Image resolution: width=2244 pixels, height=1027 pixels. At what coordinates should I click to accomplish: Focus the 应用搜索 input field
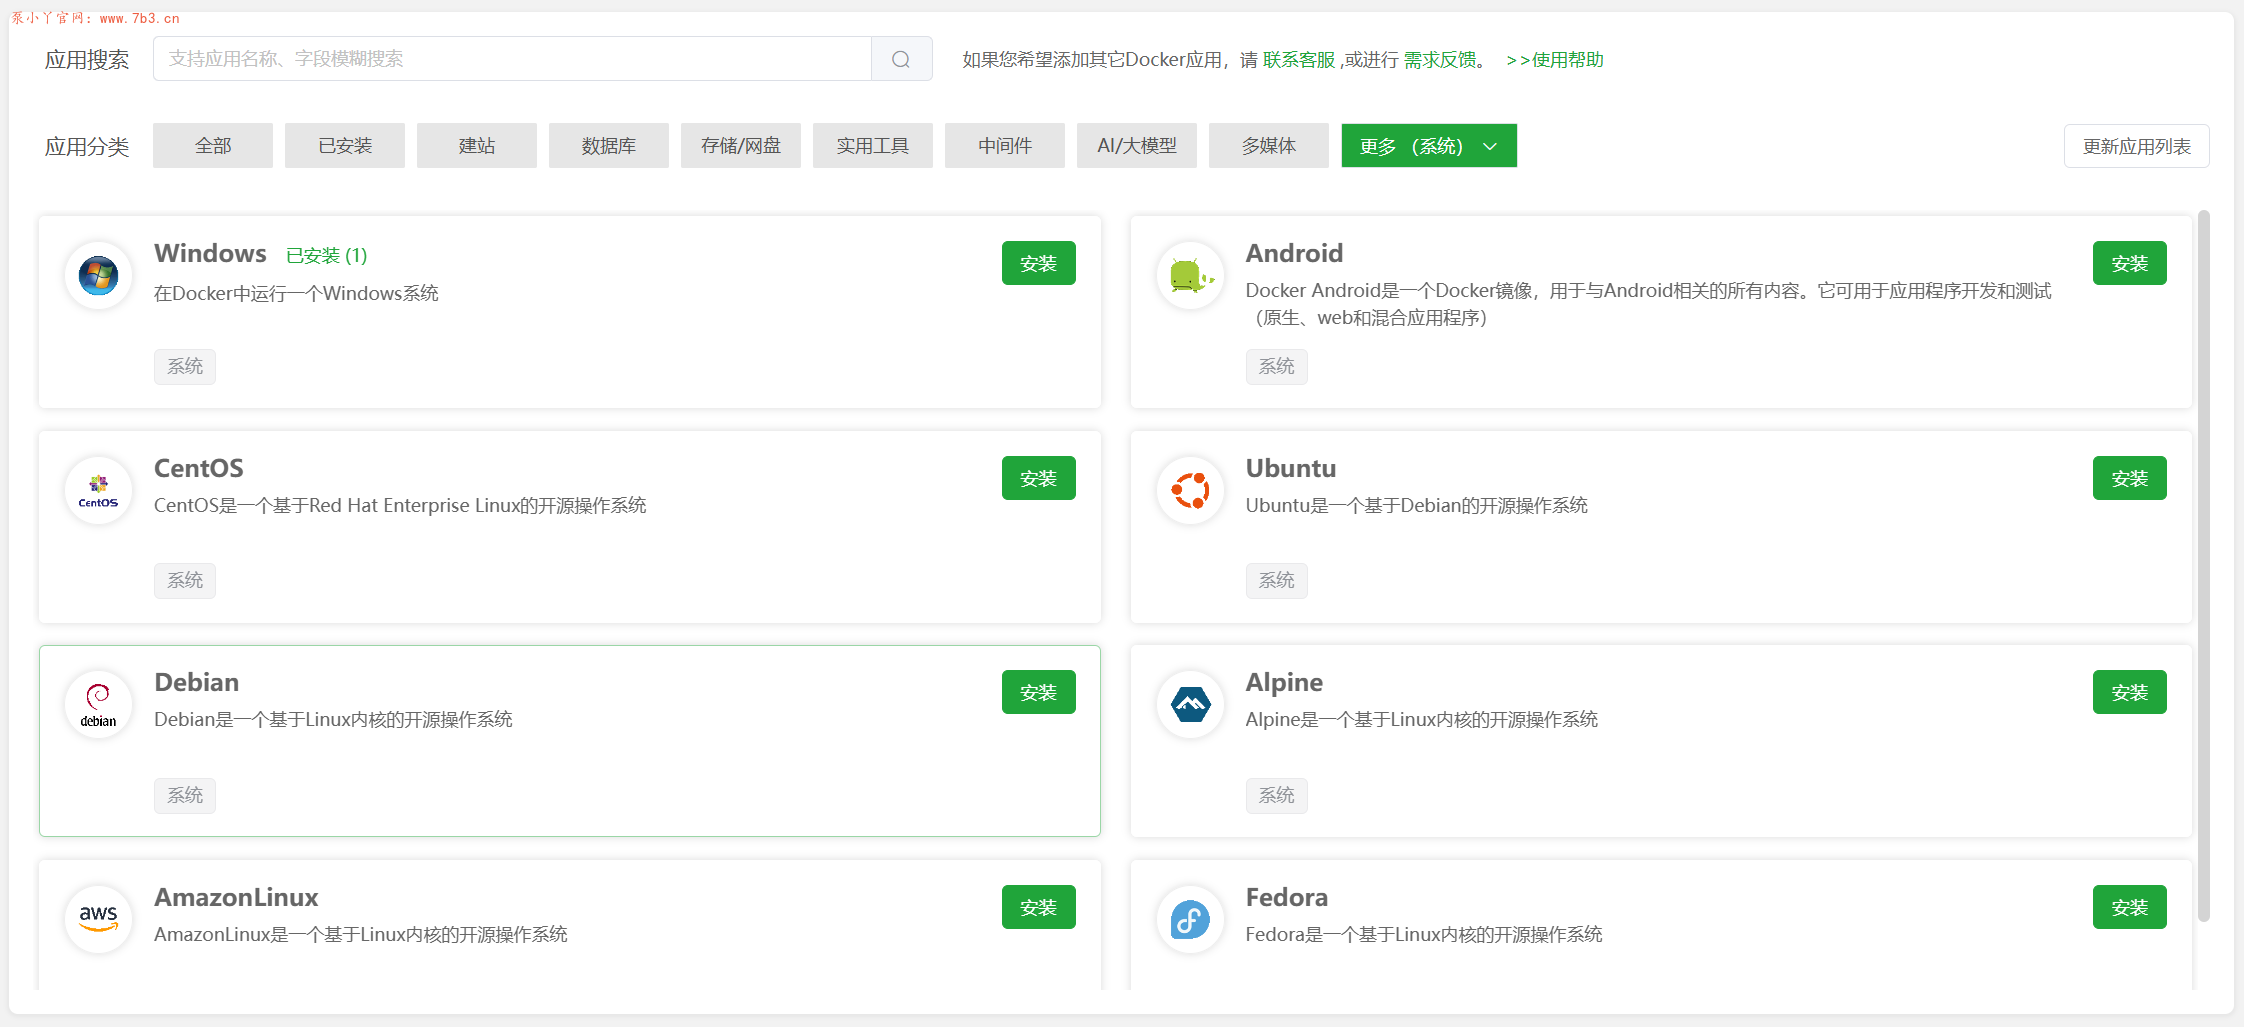click(512, 59)
